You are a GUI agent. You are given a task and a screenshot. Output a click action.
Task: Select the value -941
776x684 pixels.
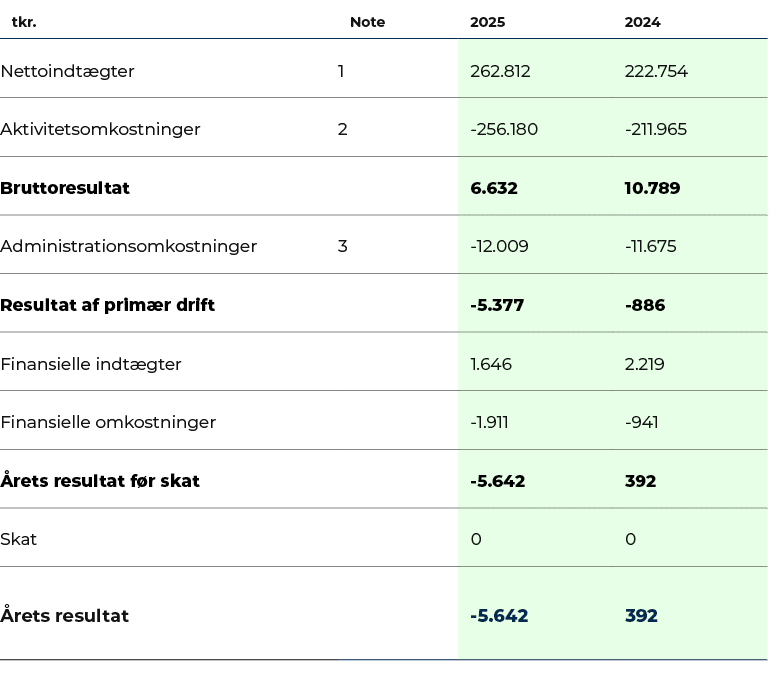(x=641, y=422)
